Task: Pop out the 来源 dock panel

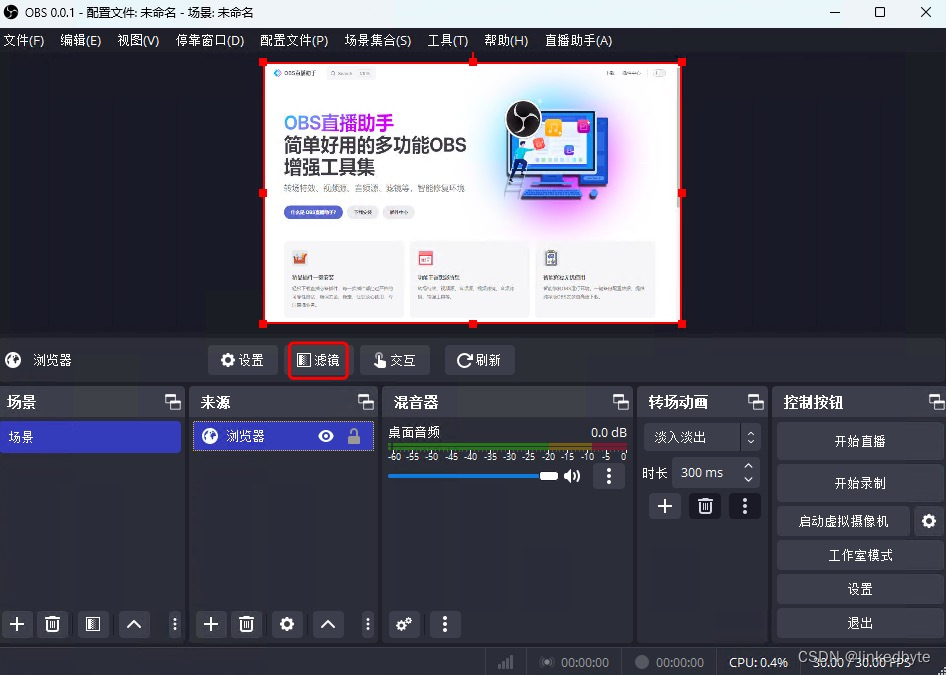Action: click(x=366, y=402)
